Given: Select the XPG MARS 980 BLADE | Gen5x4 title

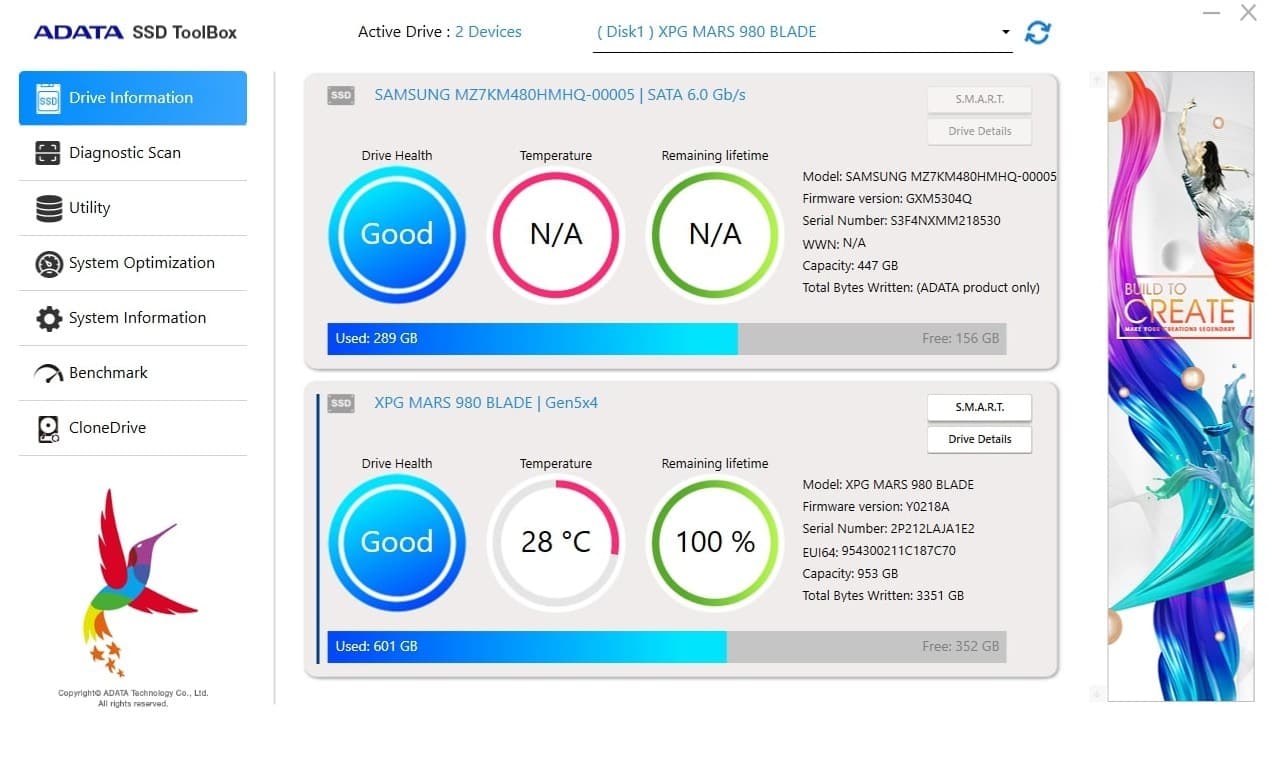Looking at the screenshot, I should (486, 403).
